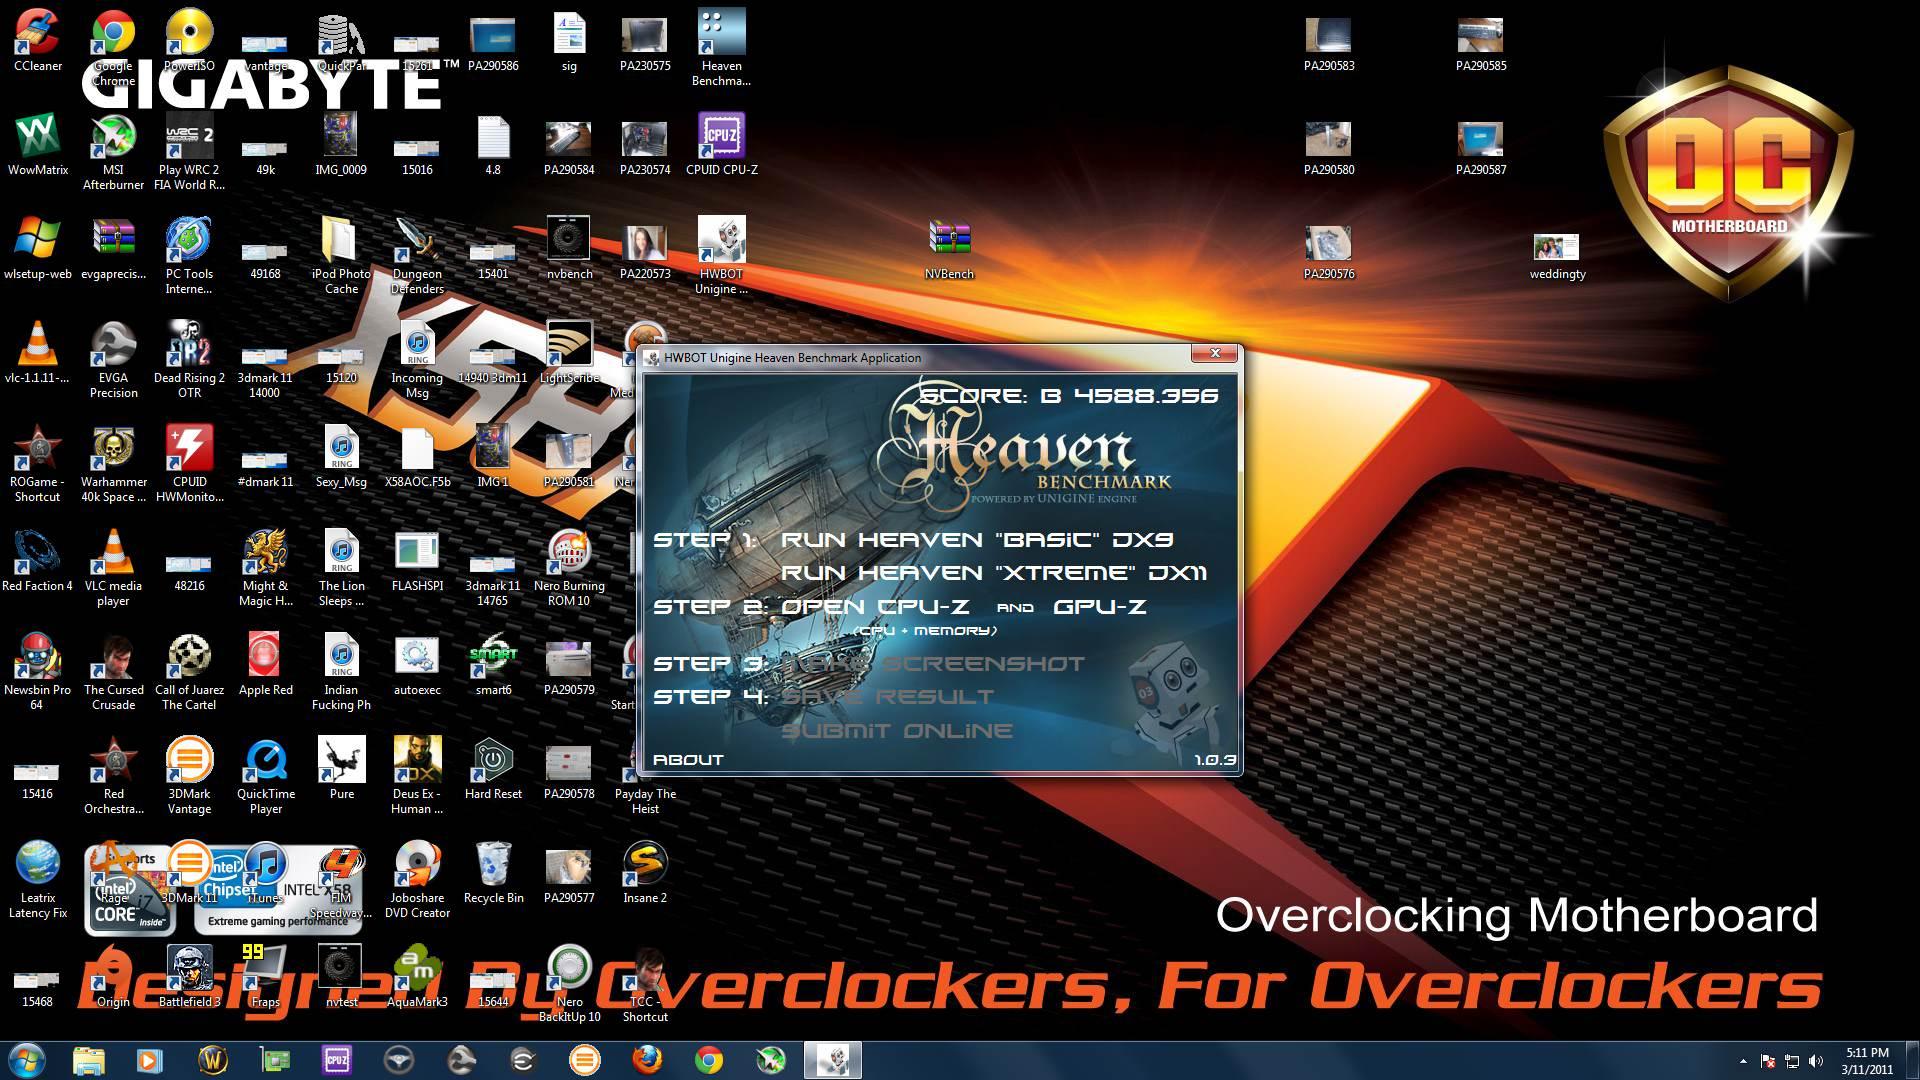The width and height of the screenshot is (1920, 1080).
Task: Select the Deus Ex Human desktop shortcut
Action: [x=417, y=776]
